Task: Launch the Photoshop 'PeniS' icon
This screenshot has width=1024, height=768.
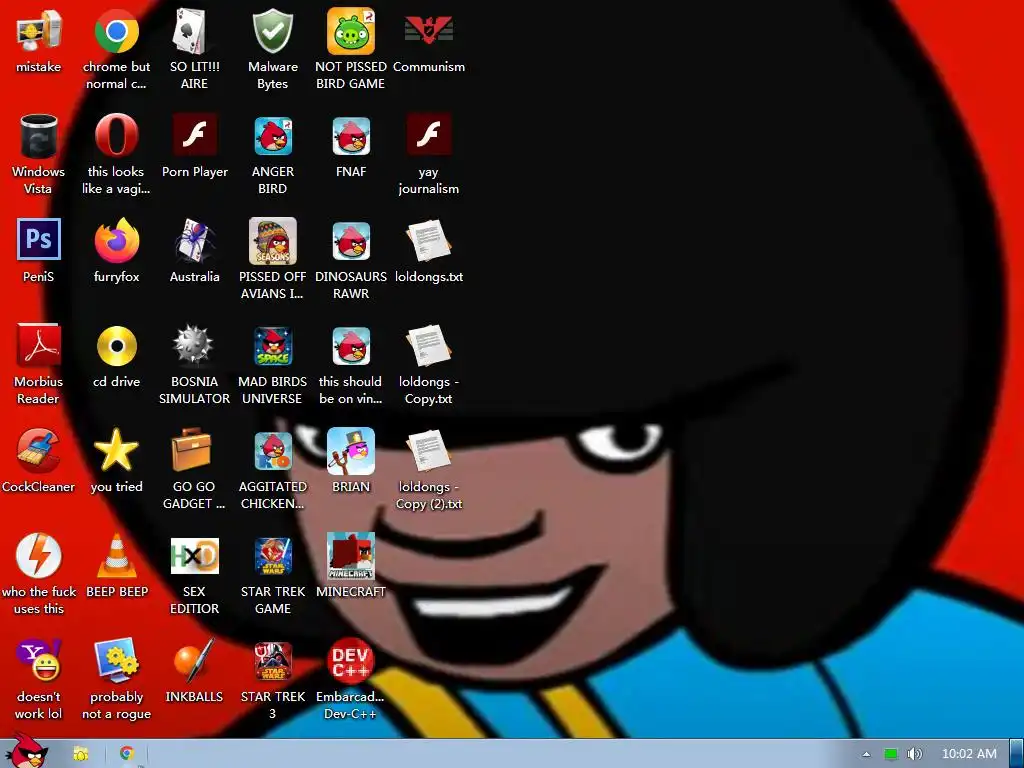Action: (x=39, y=240)
